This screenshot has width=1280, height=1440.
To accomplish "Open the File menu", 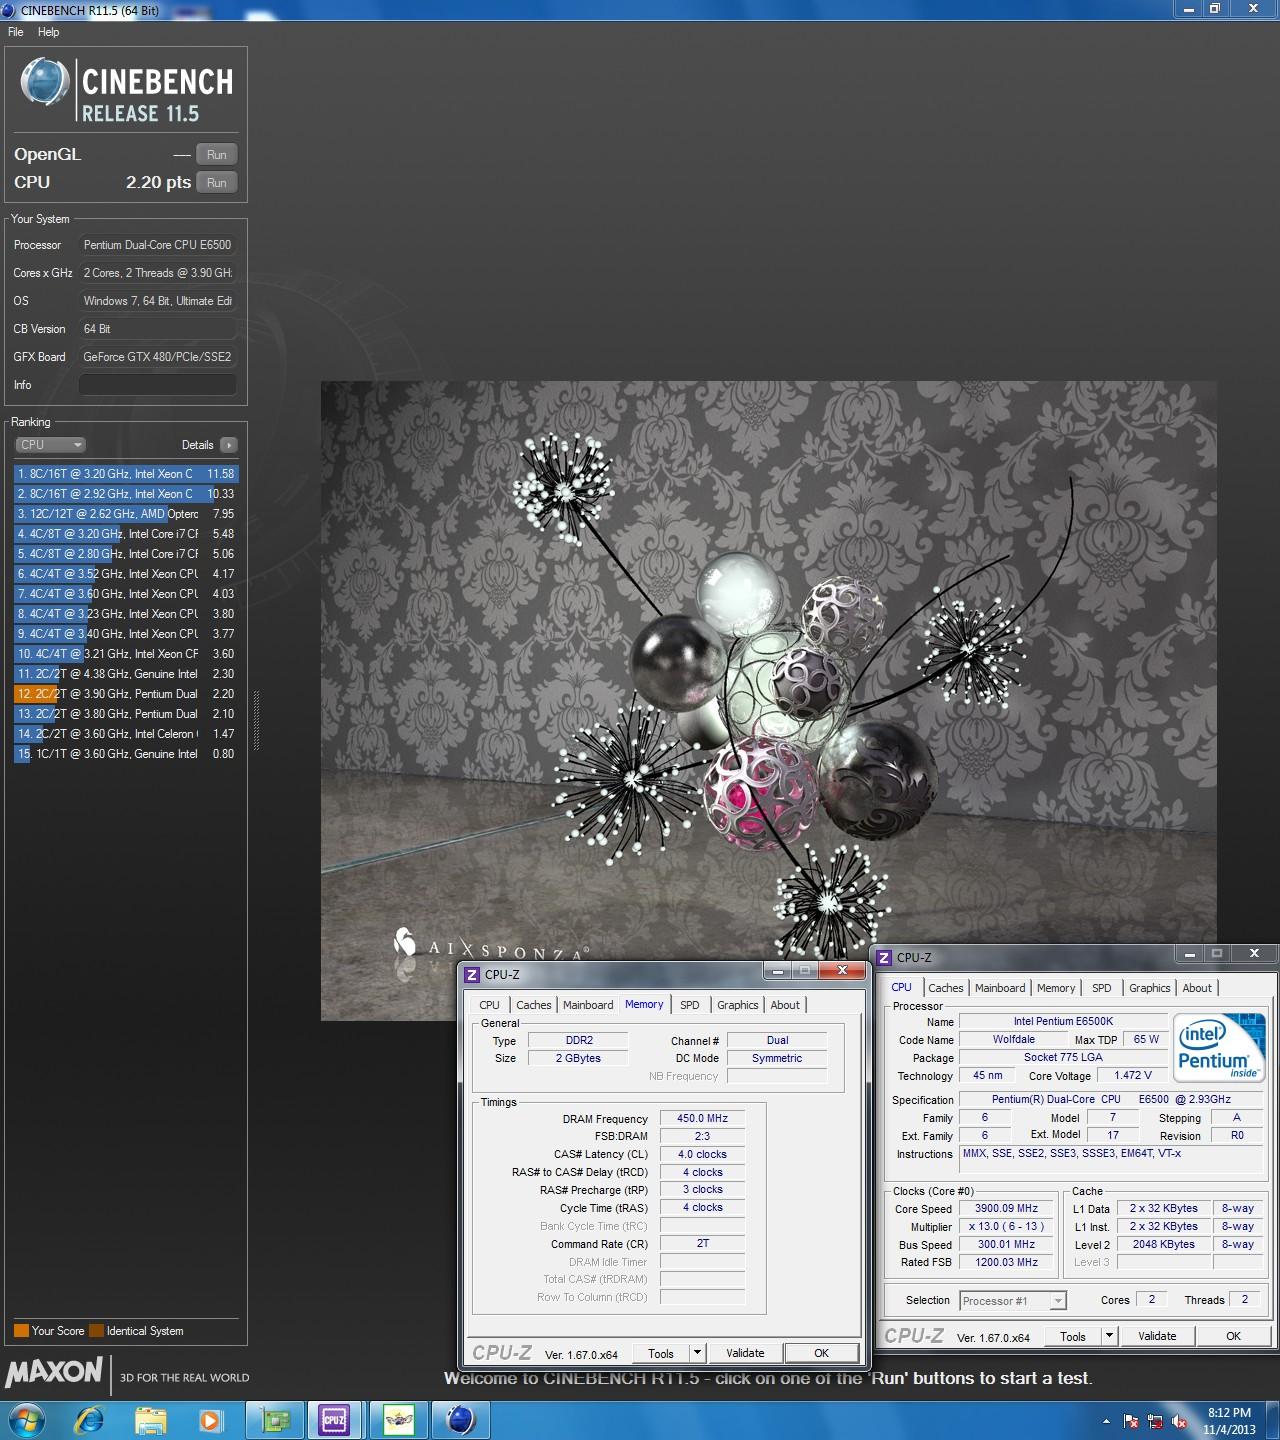I will [16, 32].
